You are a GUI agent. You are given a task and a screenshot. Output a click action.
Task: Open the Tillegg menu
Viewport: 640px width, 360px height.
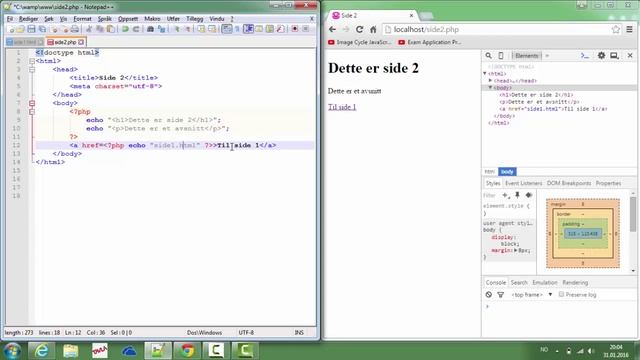[195, 19]
